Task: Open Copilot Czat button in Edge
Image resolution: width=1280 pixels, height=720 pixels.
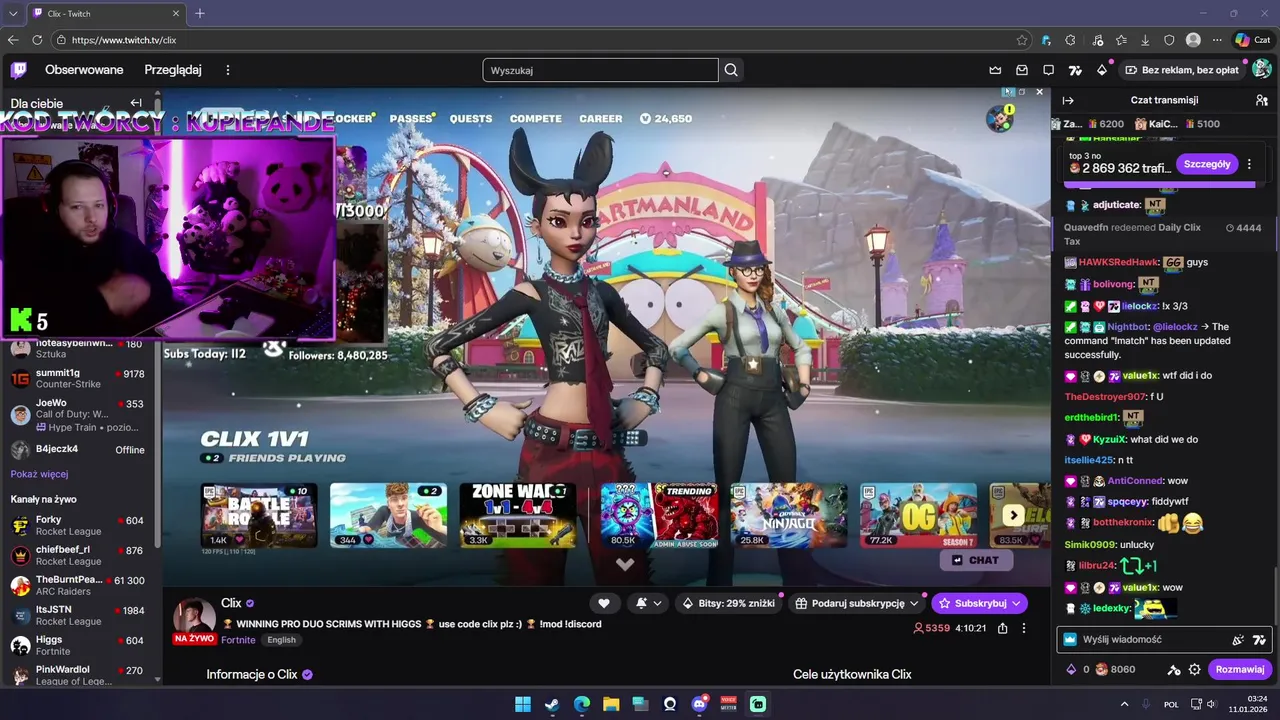Action: [x=1252, y=40]
